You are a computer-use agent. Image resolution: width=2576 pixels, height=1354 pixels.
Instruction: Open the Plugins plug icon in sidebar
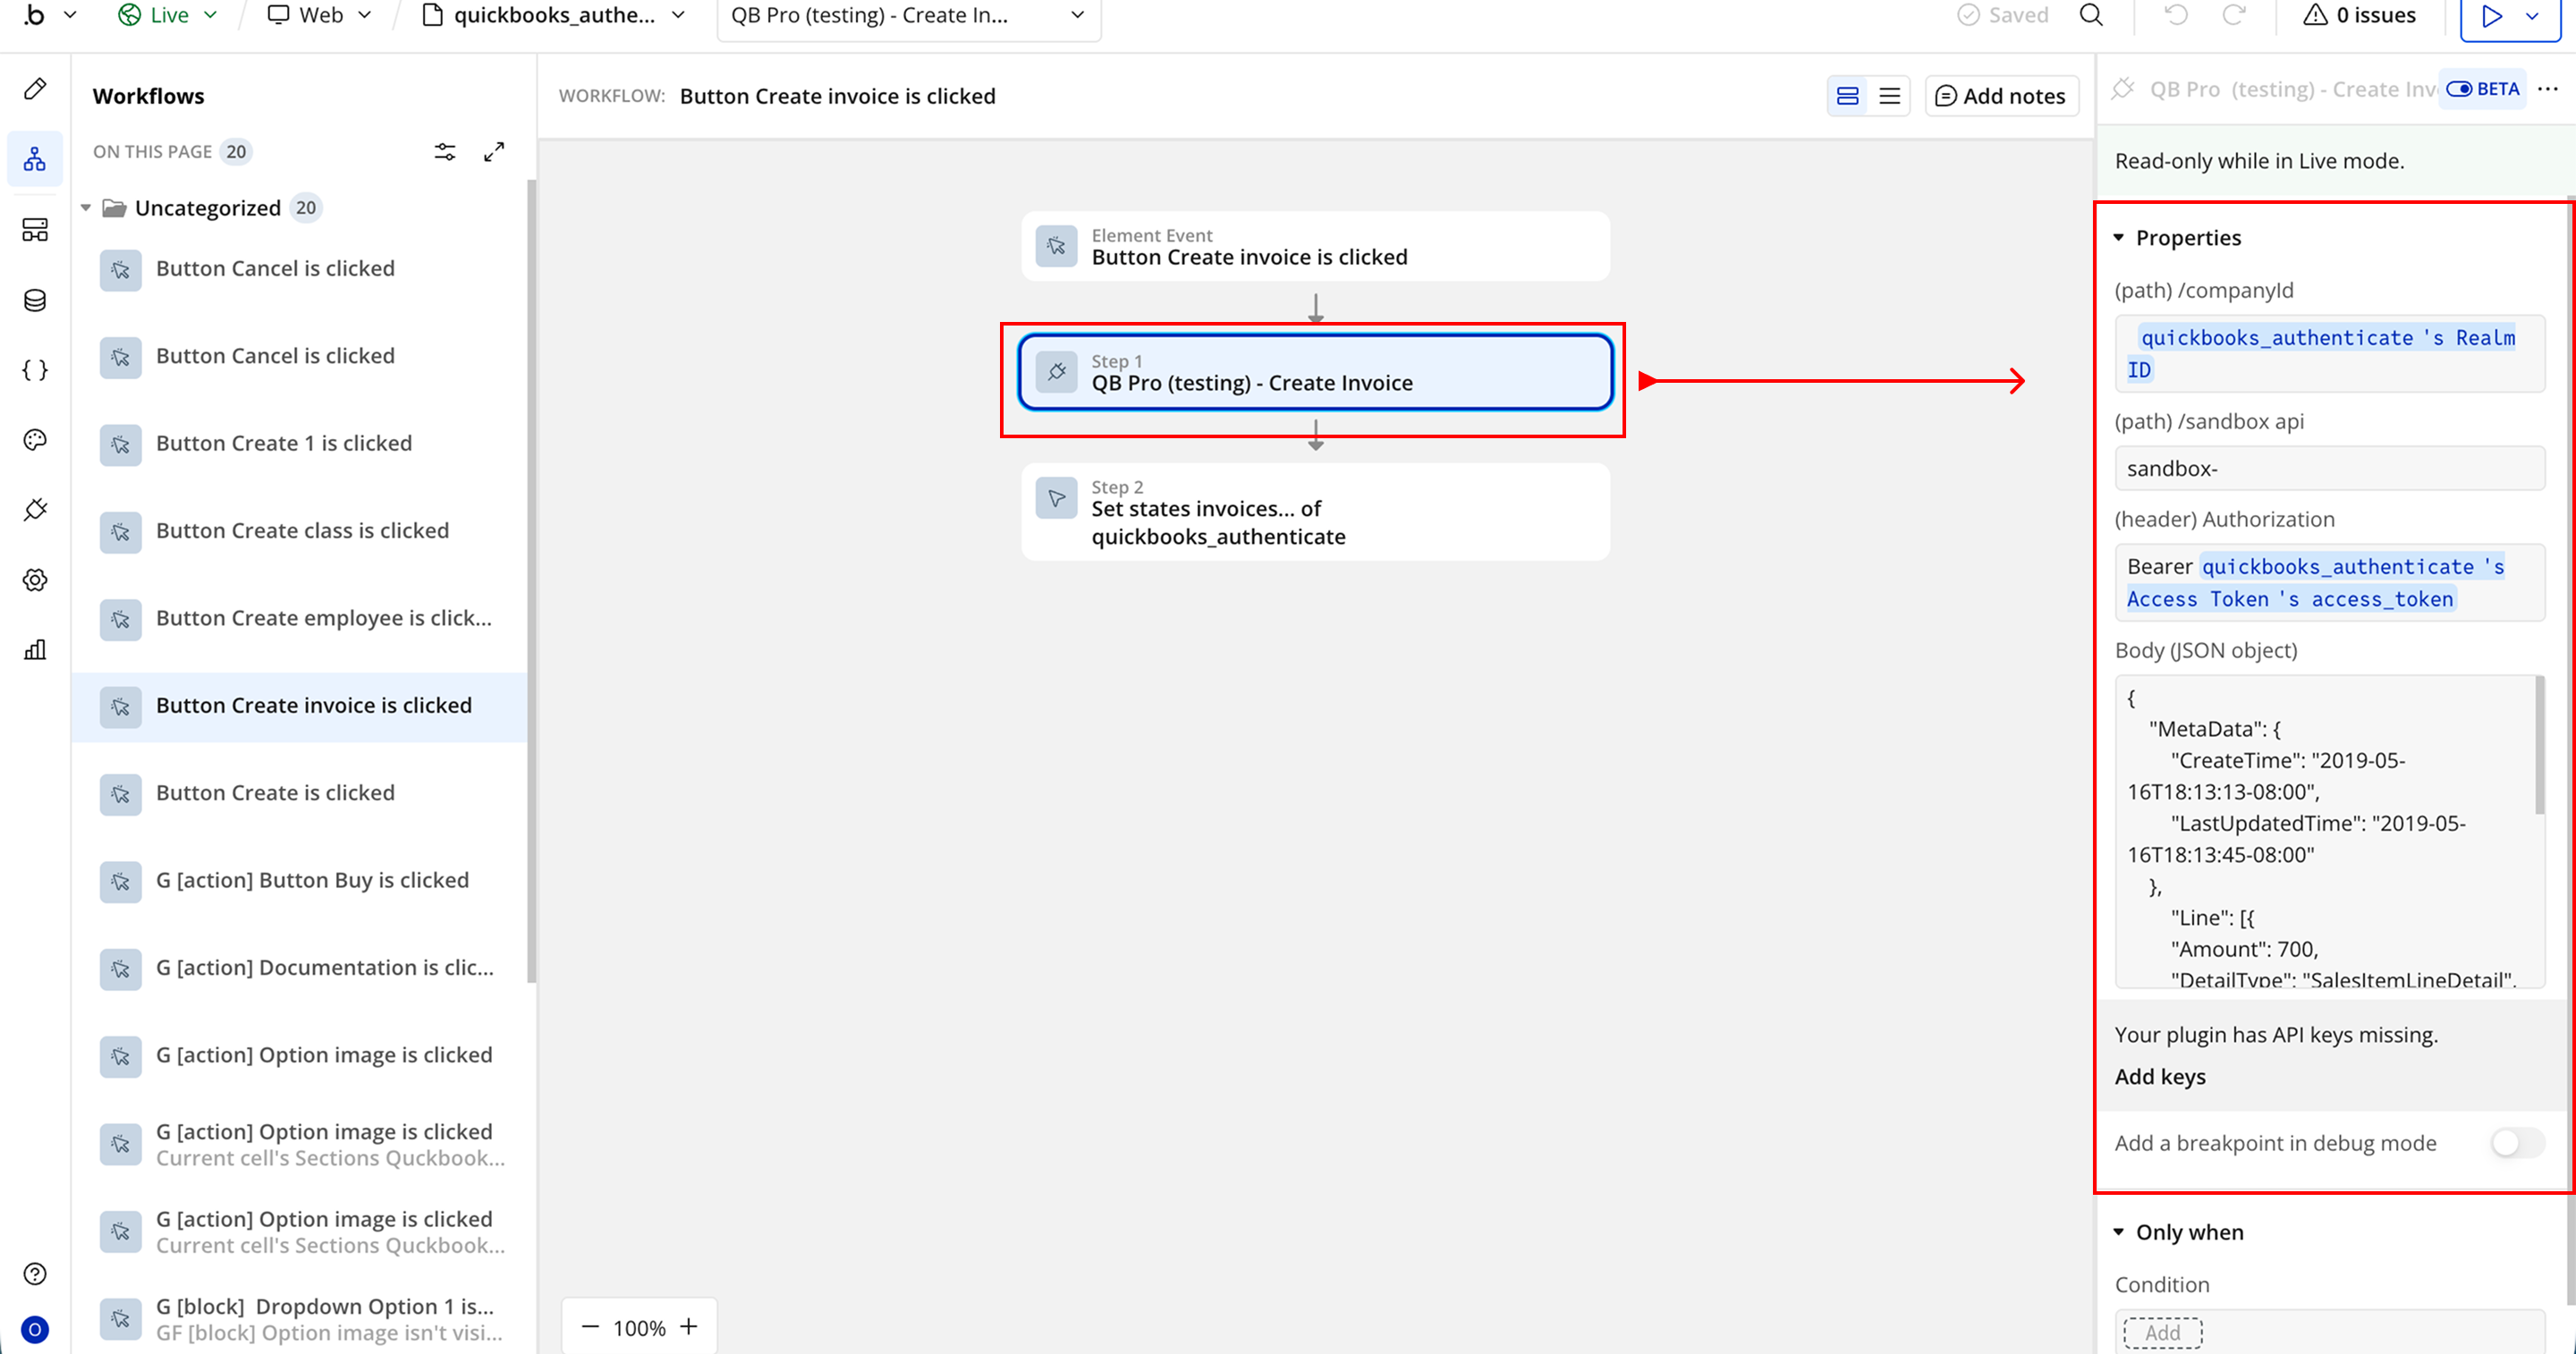point(35,510)
